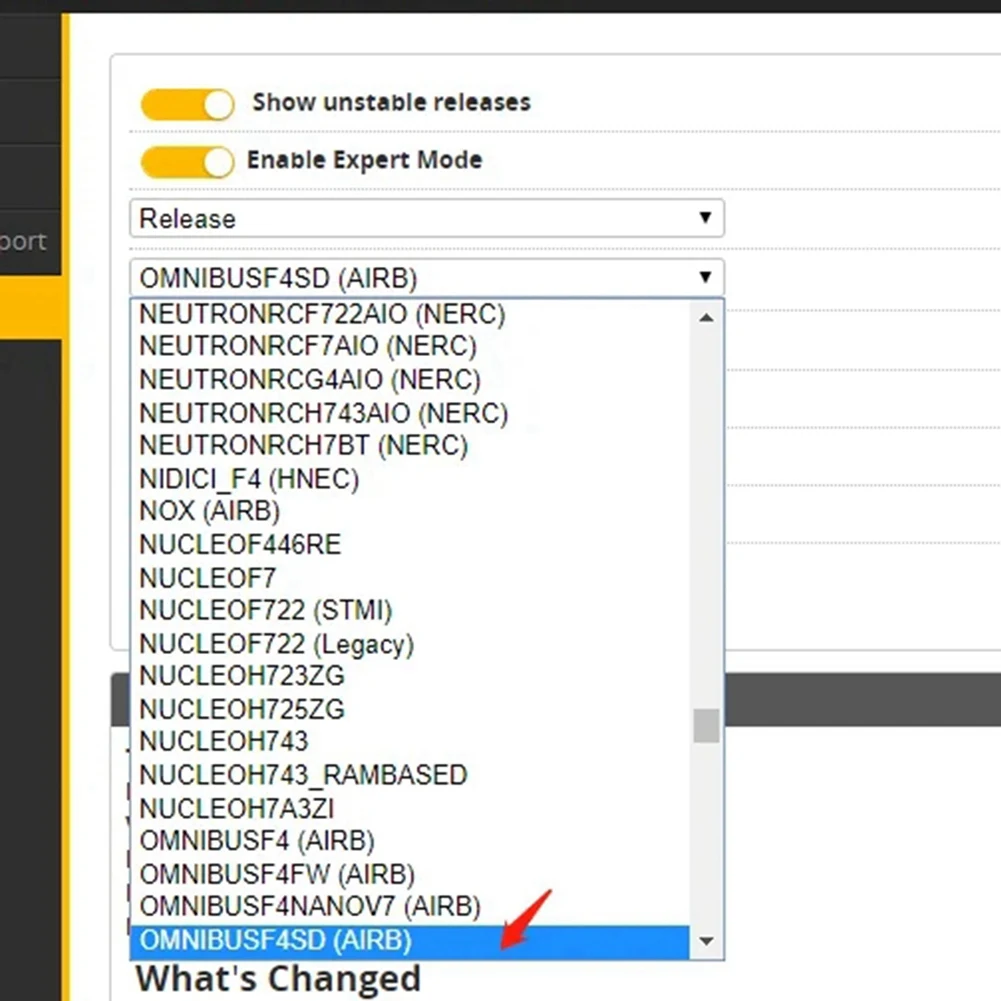This screenshot has width=1001, height=1001.
Task: Pick OMNIBUSF4 (AIRB) board option
Action: pyautogui.click(x=409, y=841)
